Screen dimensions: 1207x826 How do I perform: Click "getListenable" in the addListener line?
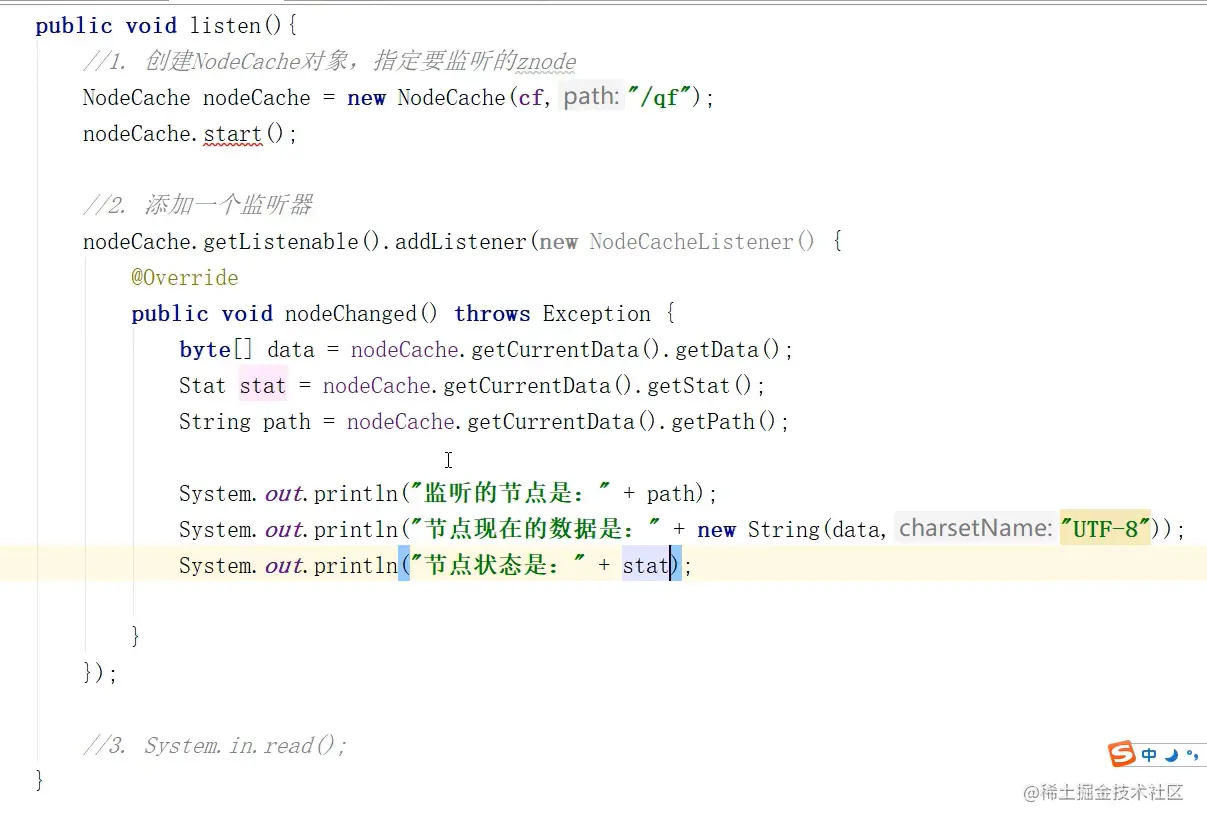281,242
